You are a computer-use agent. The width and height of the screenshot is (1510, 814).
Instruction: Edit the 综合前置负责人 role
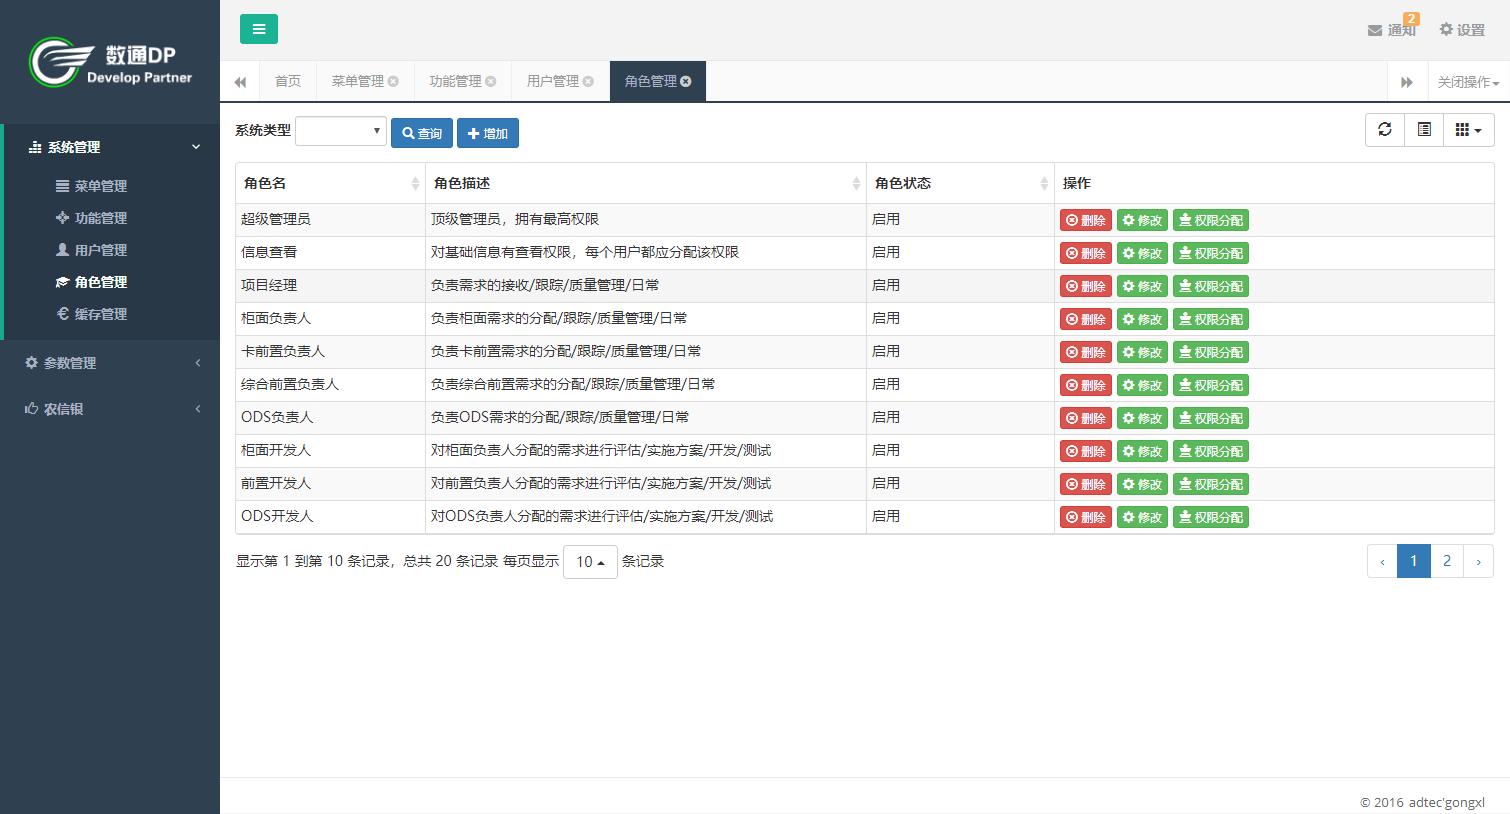click(1142, 385)
